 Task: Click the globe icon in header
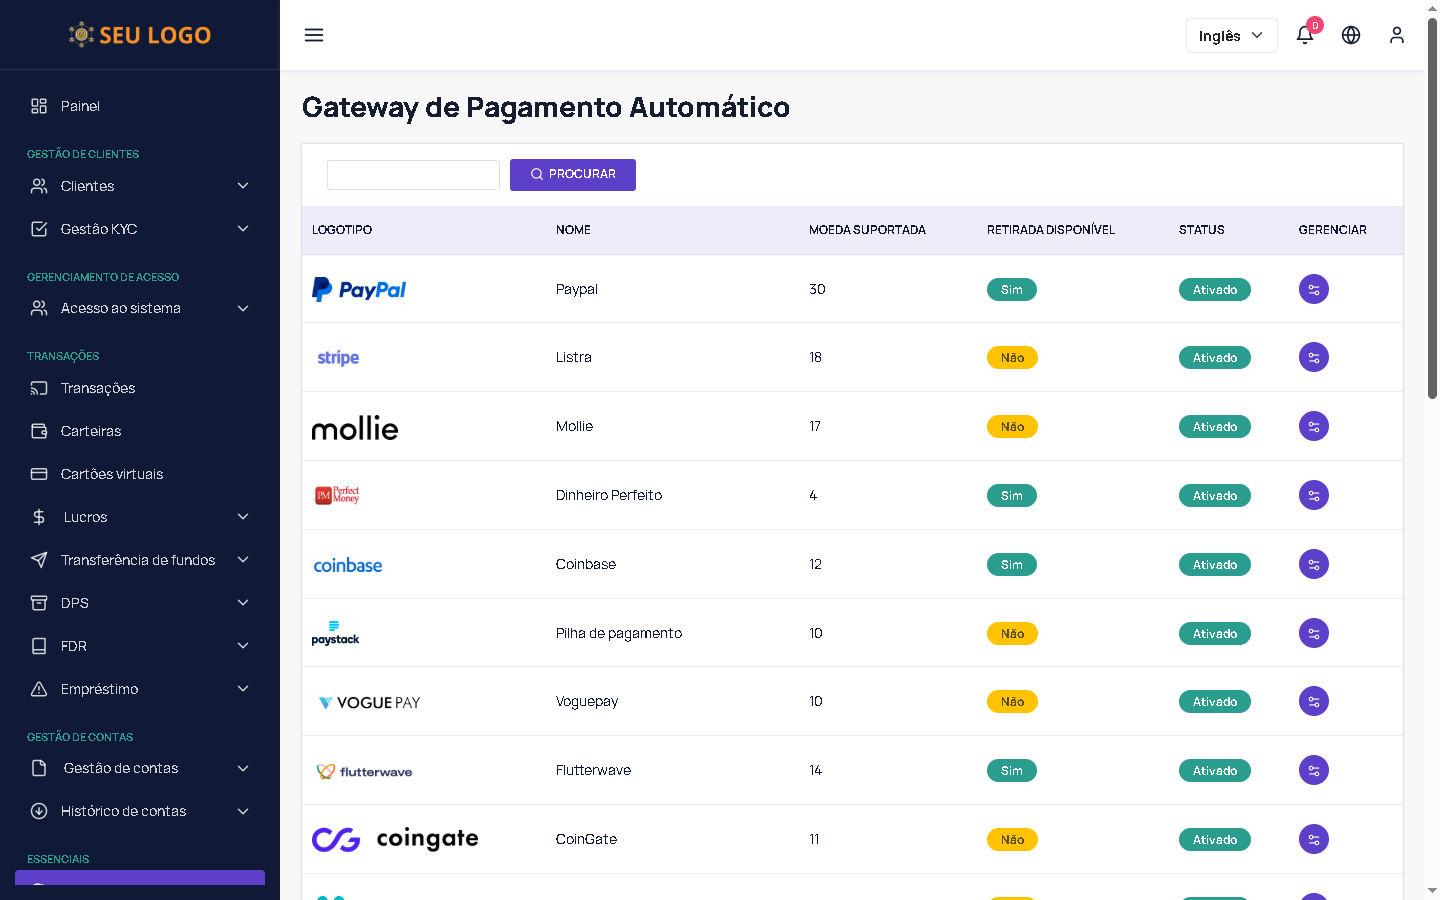pyautogui.click(x=1351, y=35)
